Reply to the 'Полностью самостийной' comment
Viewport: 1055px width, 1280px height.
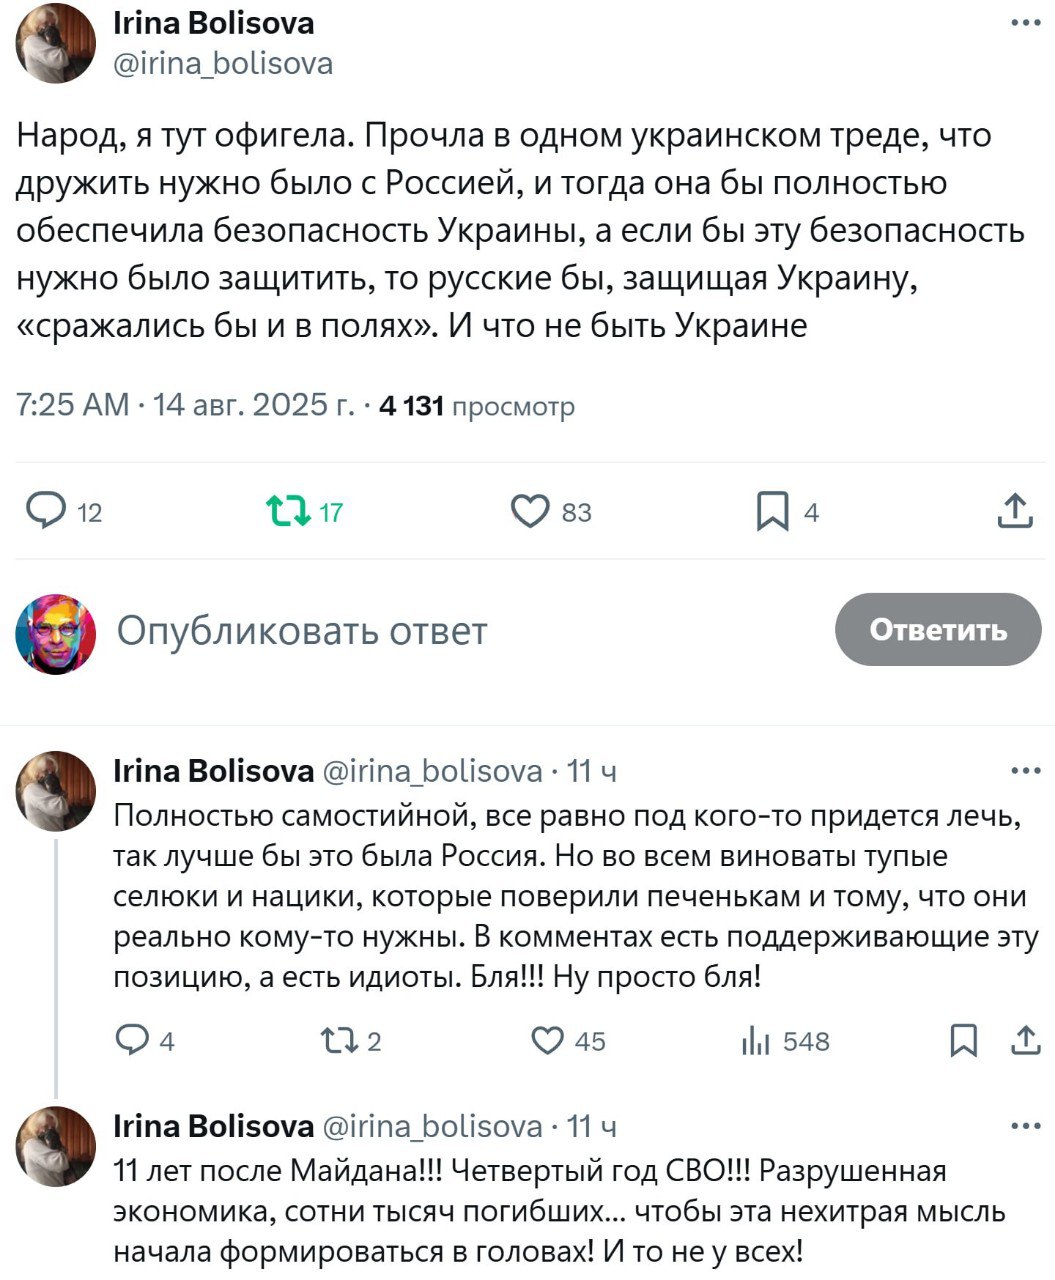coord(132,1041)
